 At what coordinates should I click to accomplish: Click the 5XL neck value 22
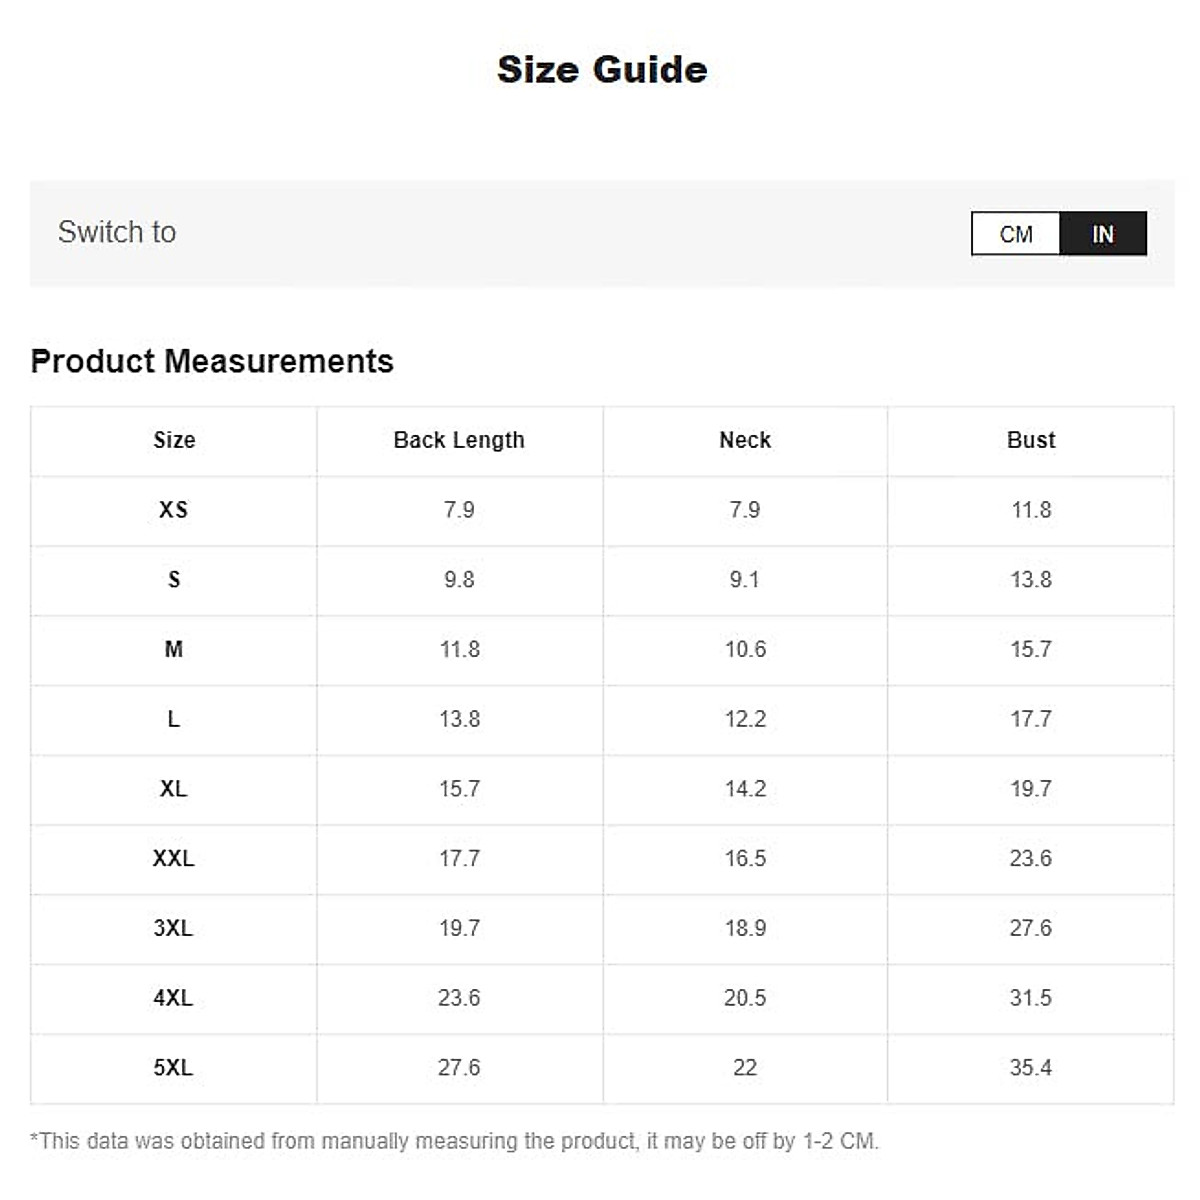click(x=745, y=1068)
